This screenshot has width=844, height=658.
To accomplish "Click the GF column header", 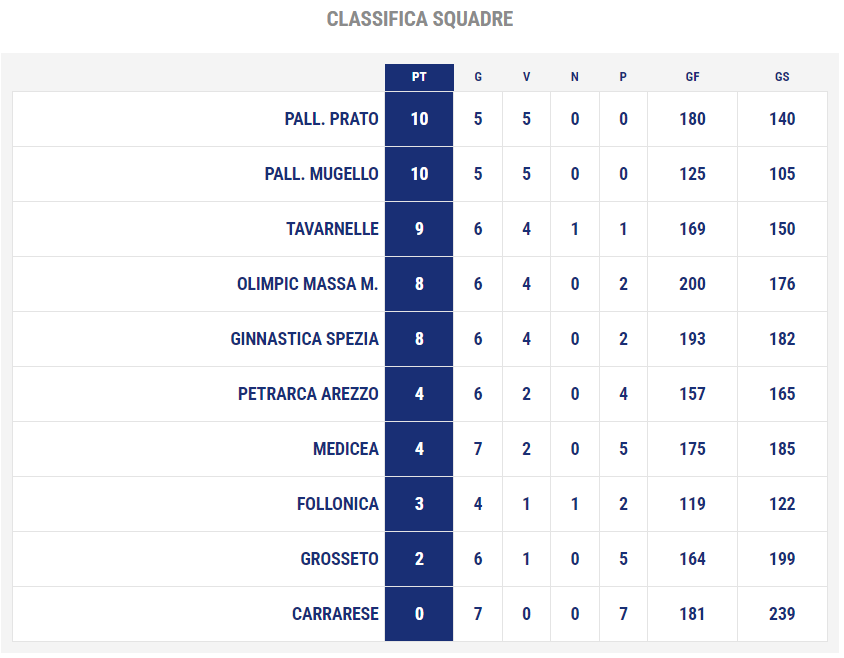I will click(692, 77).
